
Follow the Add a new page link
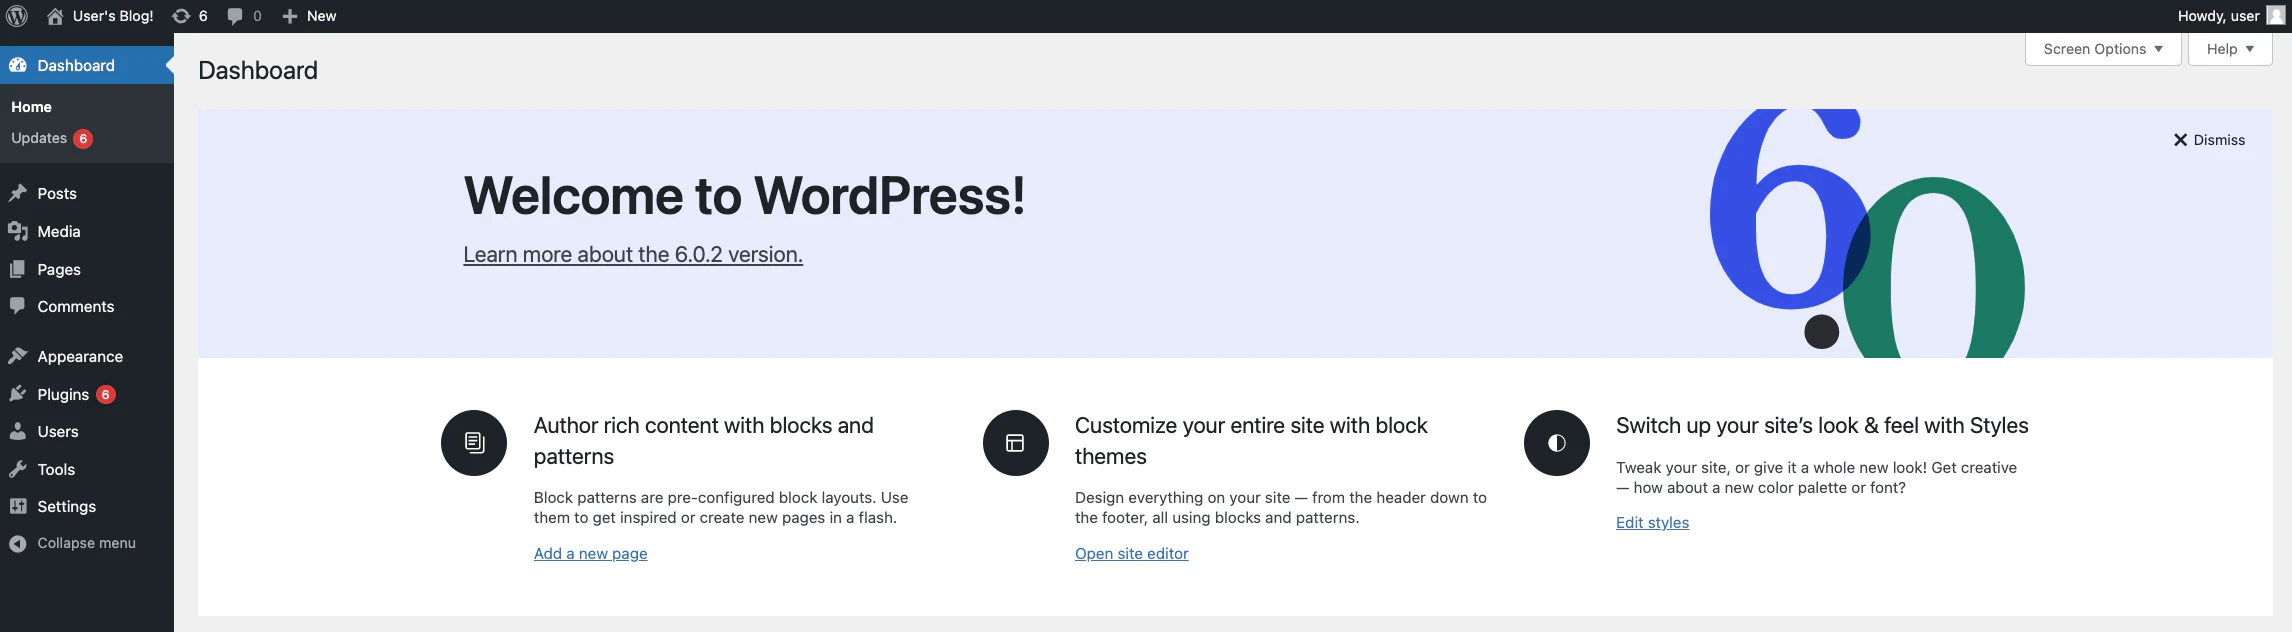[x=591, y=553]
